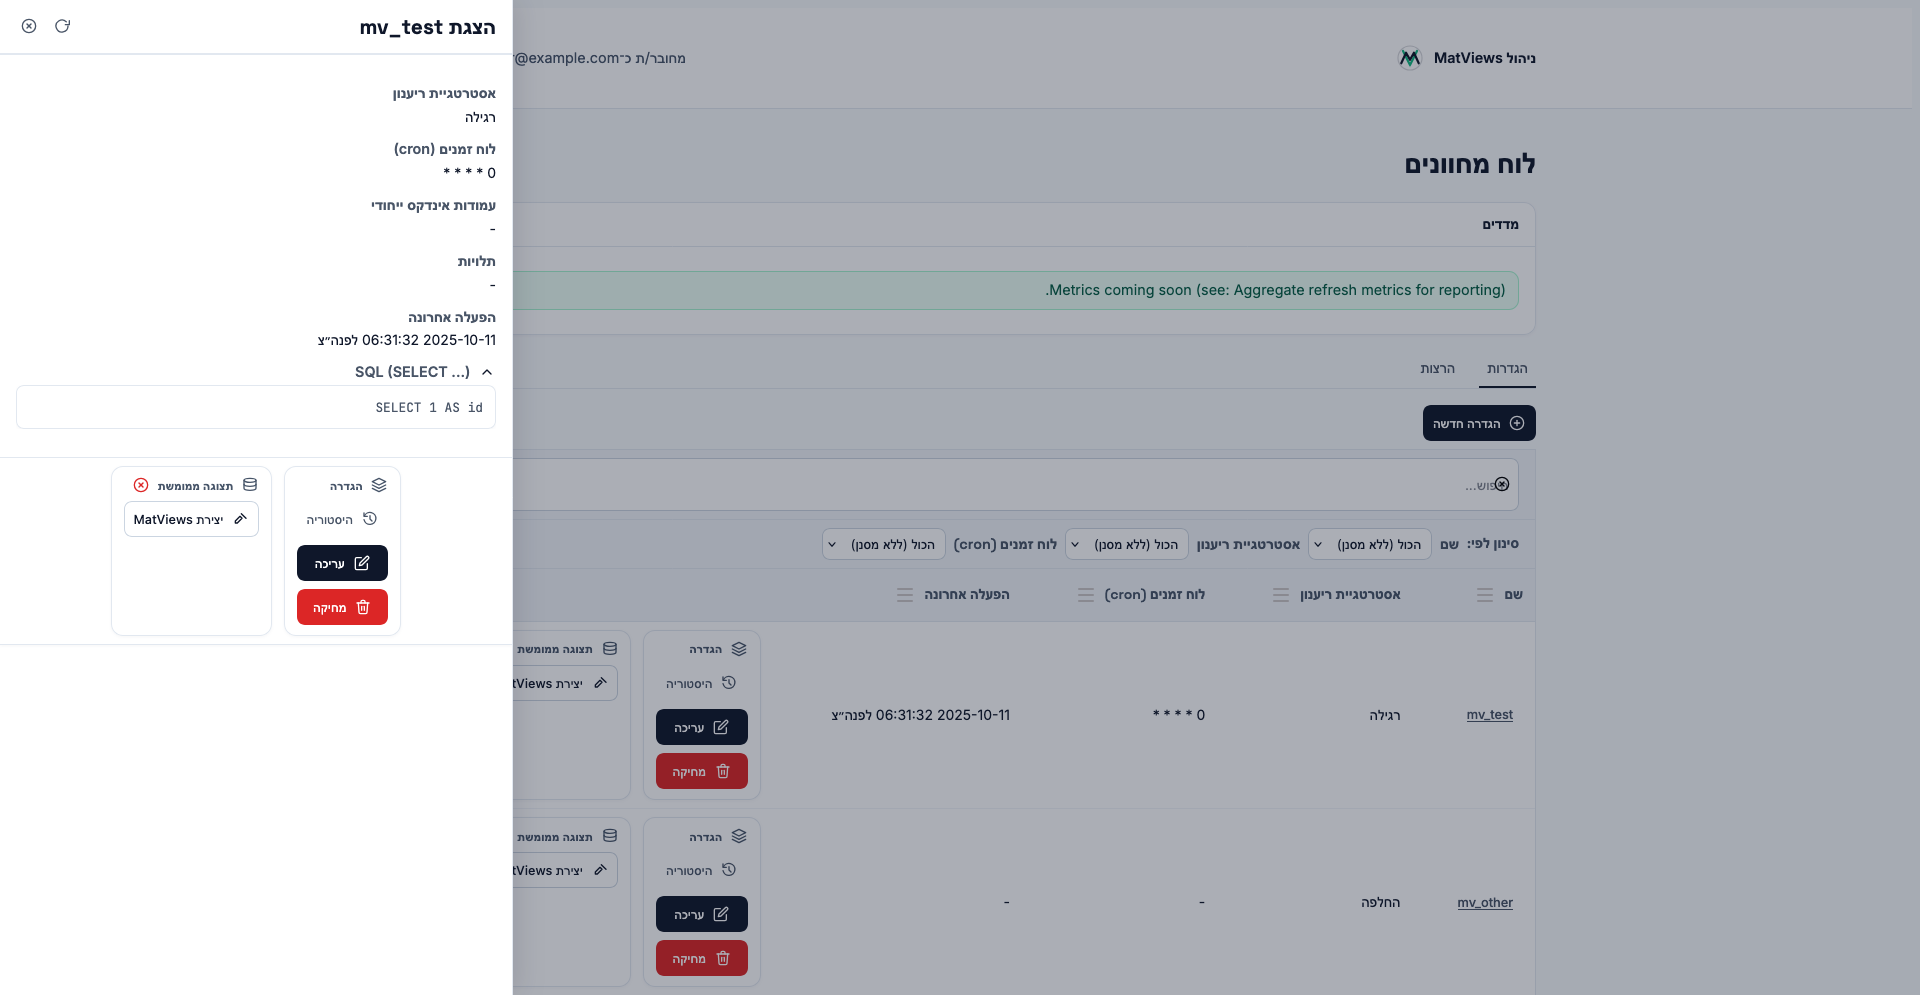Viewport: 1920px width, 995px height.
Task: Click the MatViews logo icon in the header
Action: 1410,58
